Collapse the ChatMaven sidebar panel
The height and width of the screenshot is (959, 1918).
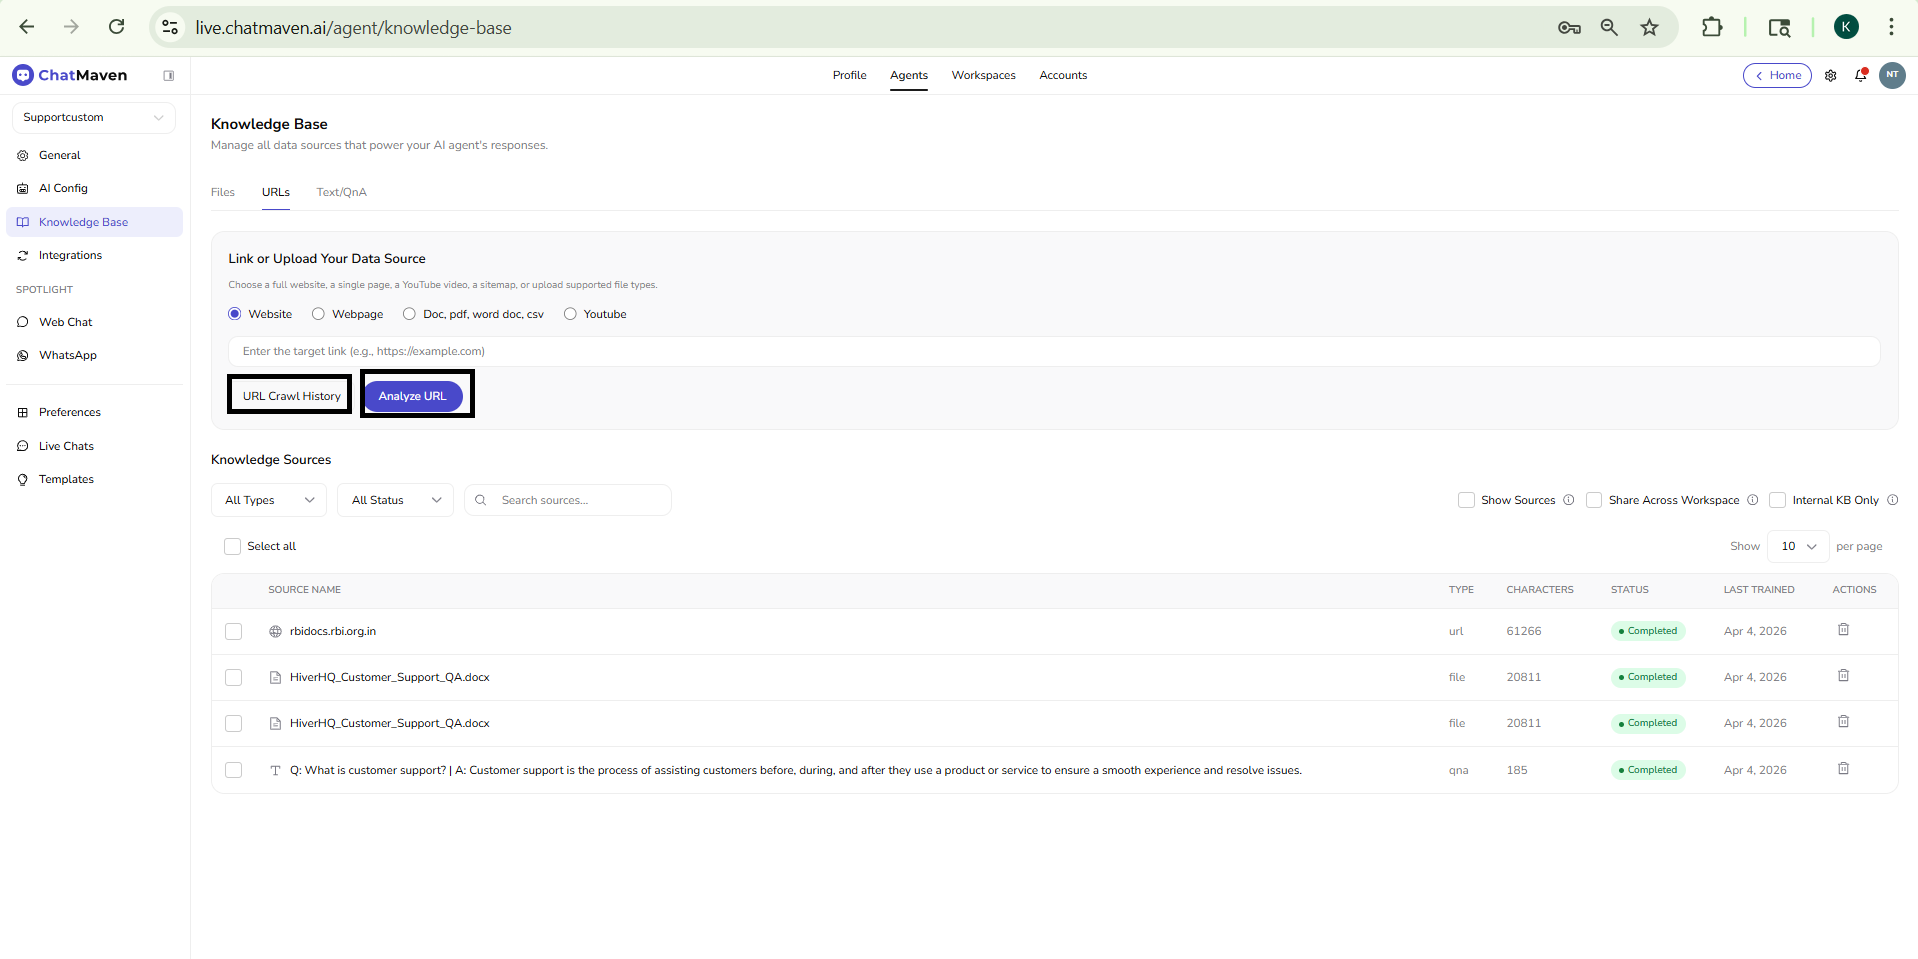[169, 75]
